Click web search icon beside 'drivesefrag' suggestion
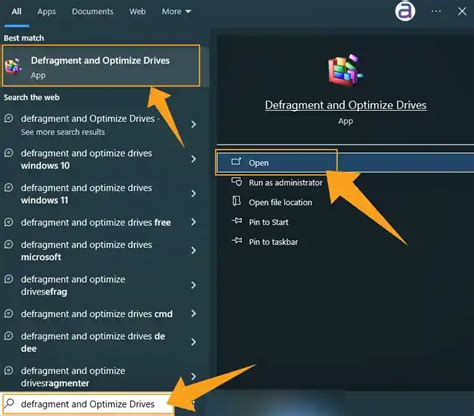The height and width of the screenshot is (416, 474). [9, 279]
